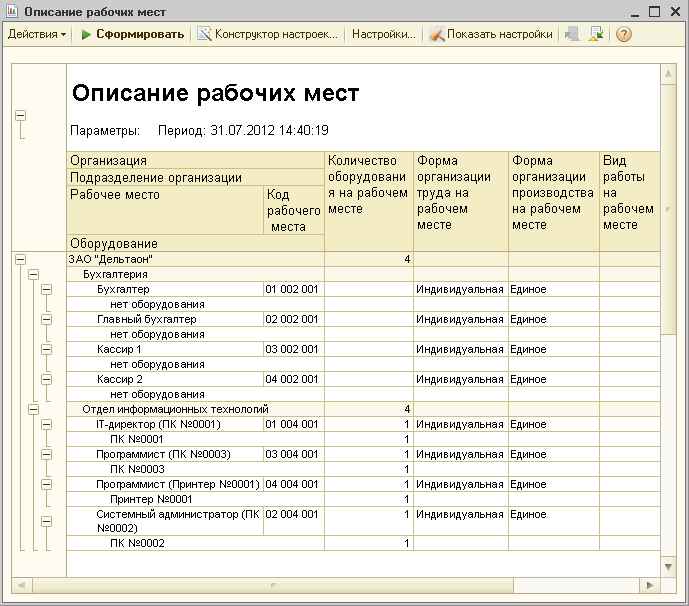Click Форма организации производства header

click(x=554, y=202)
